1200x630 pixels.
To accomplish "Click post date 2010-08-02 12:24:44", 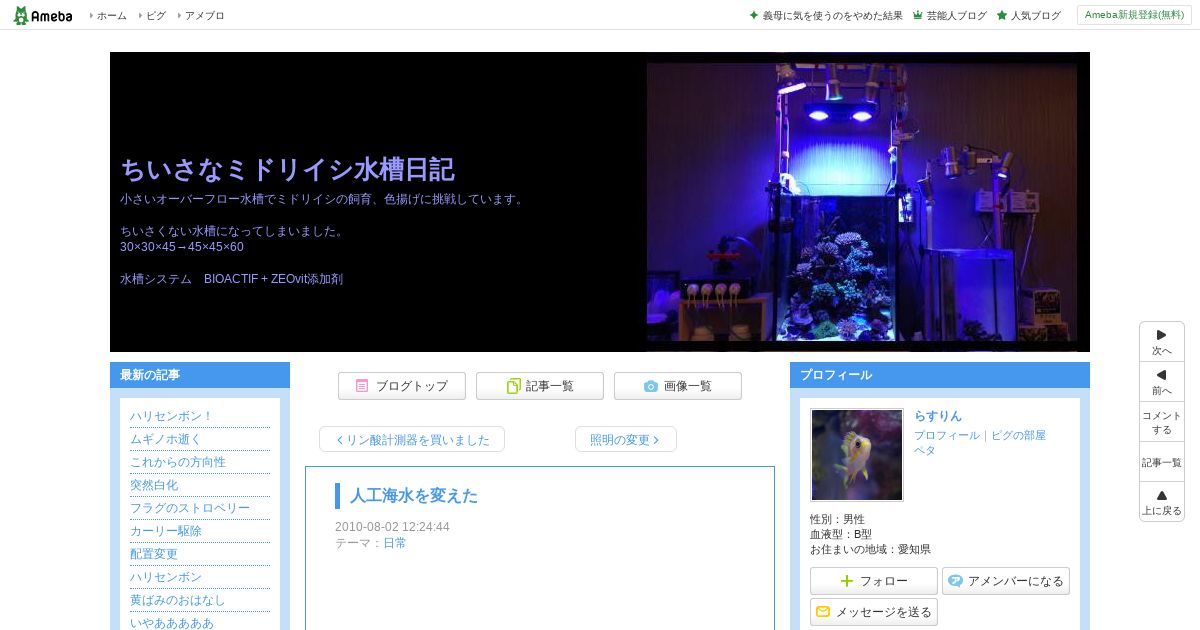I will pos(392,527).
